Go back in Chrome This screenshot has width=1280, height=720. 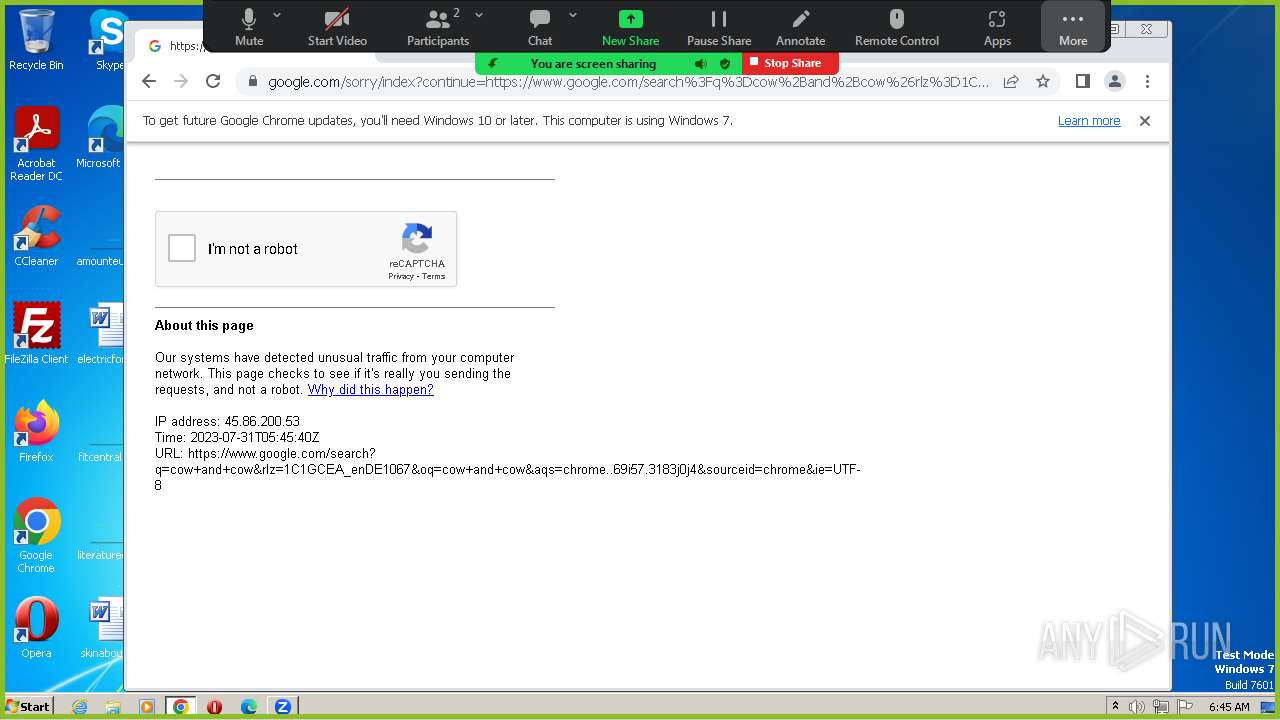149,82
